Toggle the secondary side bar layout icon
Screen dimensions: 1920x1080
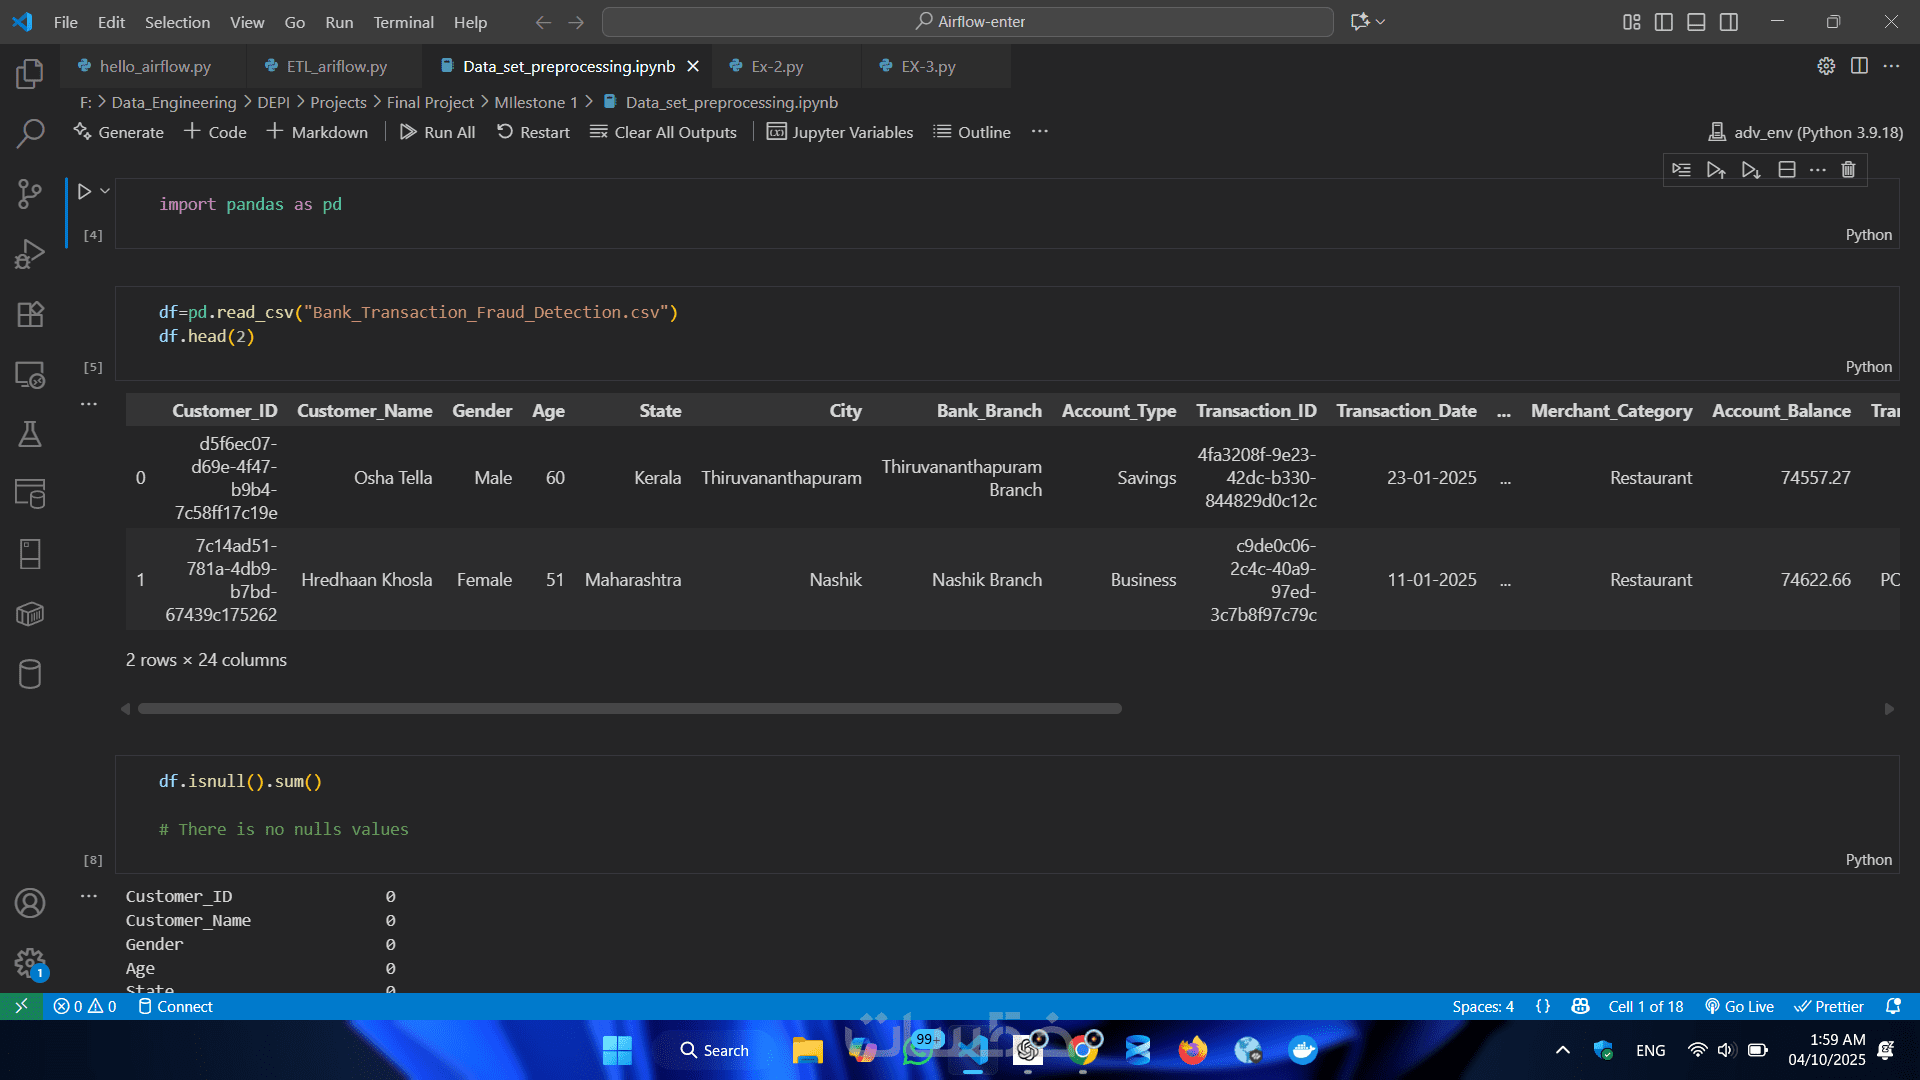(1729, 22)
